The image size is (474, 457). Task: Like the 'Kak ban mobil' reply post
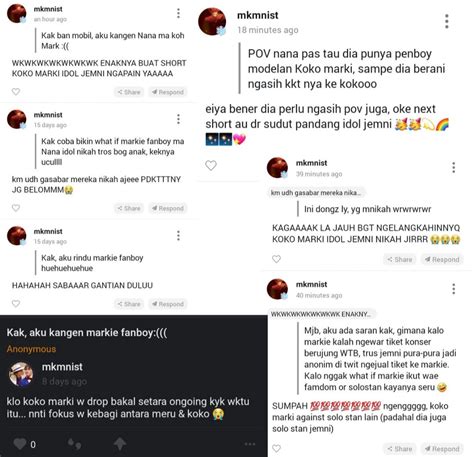pyautogui.click(x=16, y=91)
